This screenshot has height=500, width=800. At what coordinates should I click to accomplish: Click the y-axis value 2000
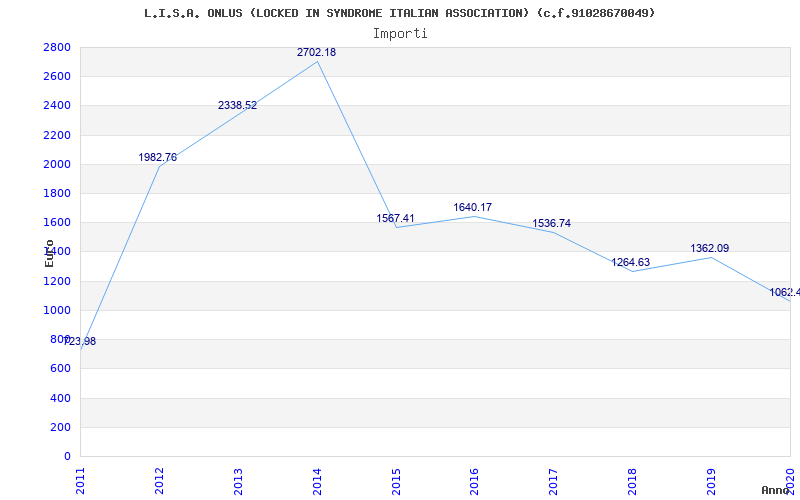click(57, 164)
